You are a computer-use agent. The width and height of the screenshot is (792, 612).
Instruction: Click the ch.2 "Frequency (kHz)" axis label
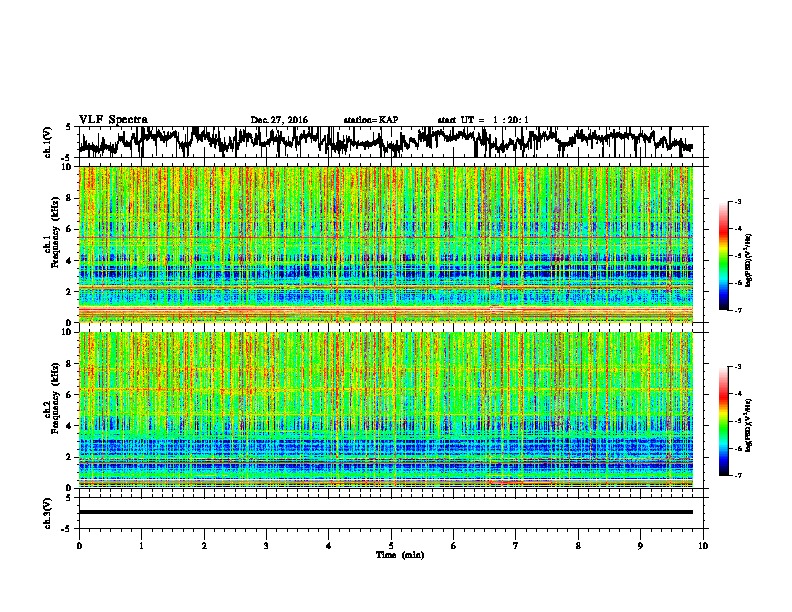[55, 397]
